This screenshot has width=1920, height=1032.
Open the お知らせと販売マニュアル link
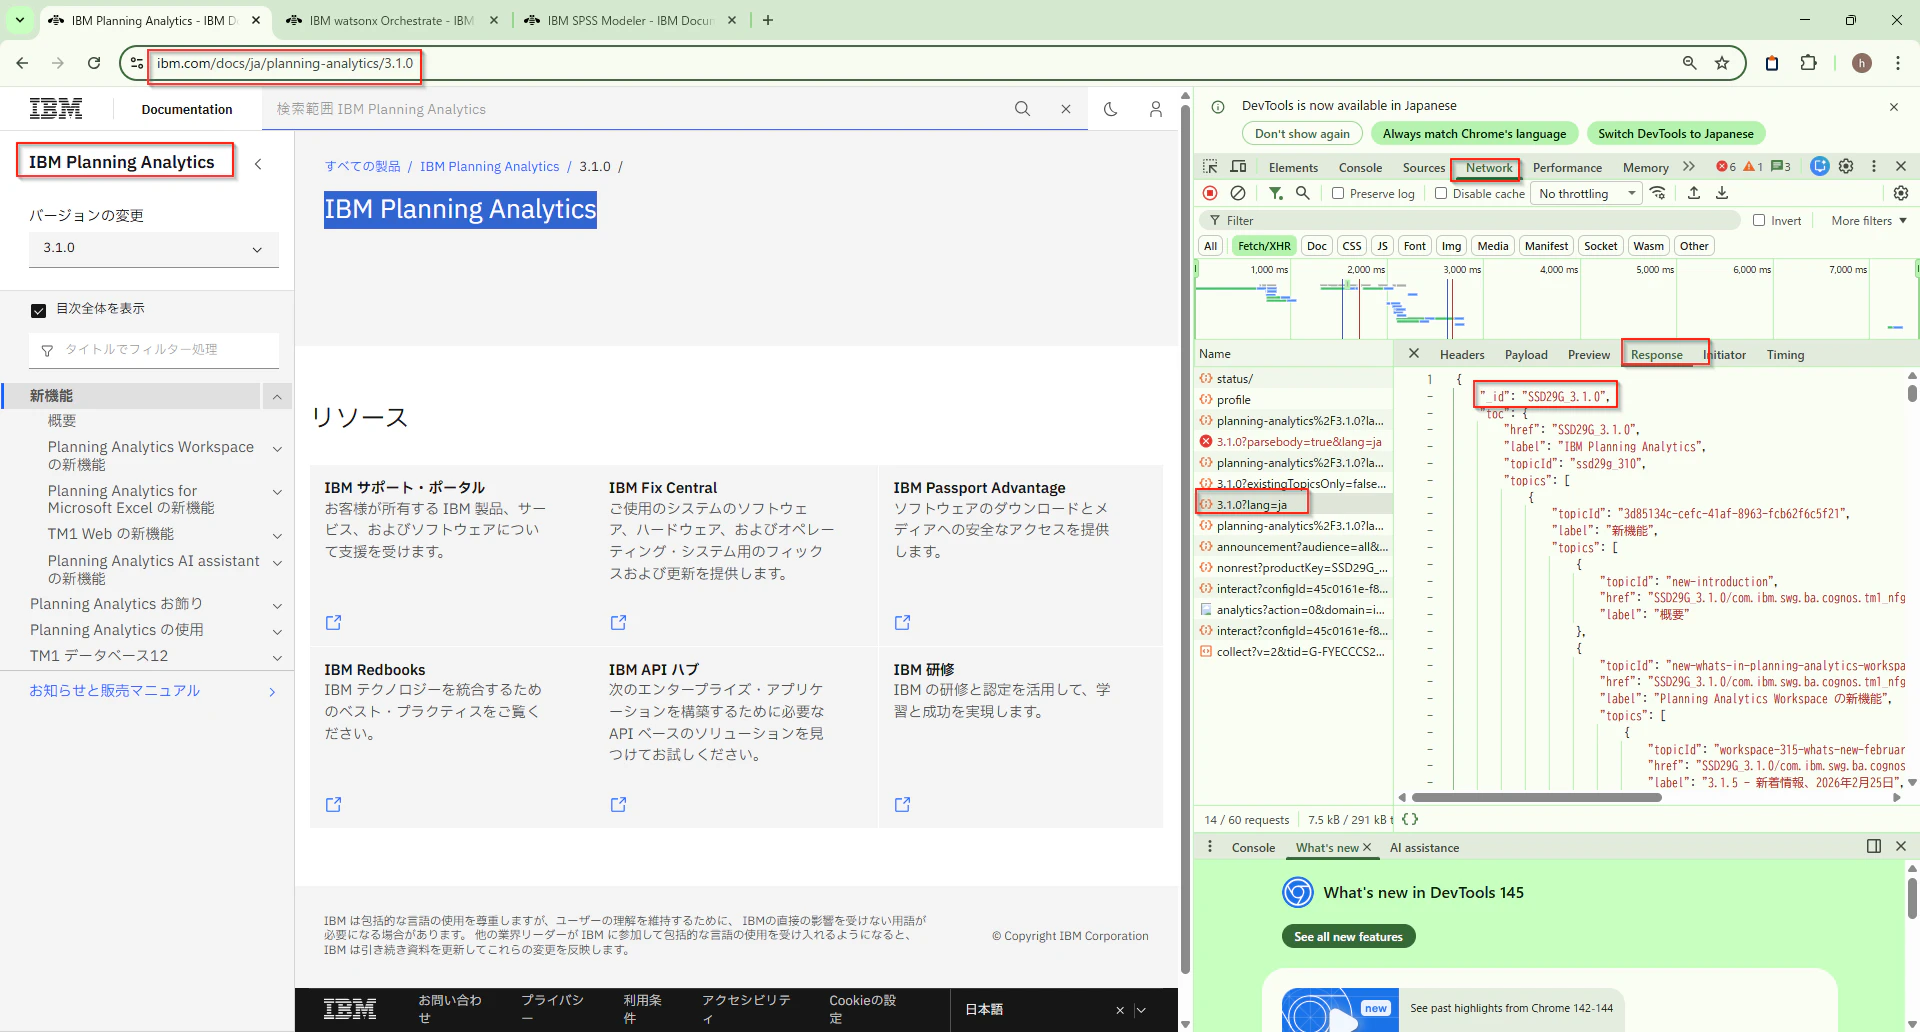(115, 691)
